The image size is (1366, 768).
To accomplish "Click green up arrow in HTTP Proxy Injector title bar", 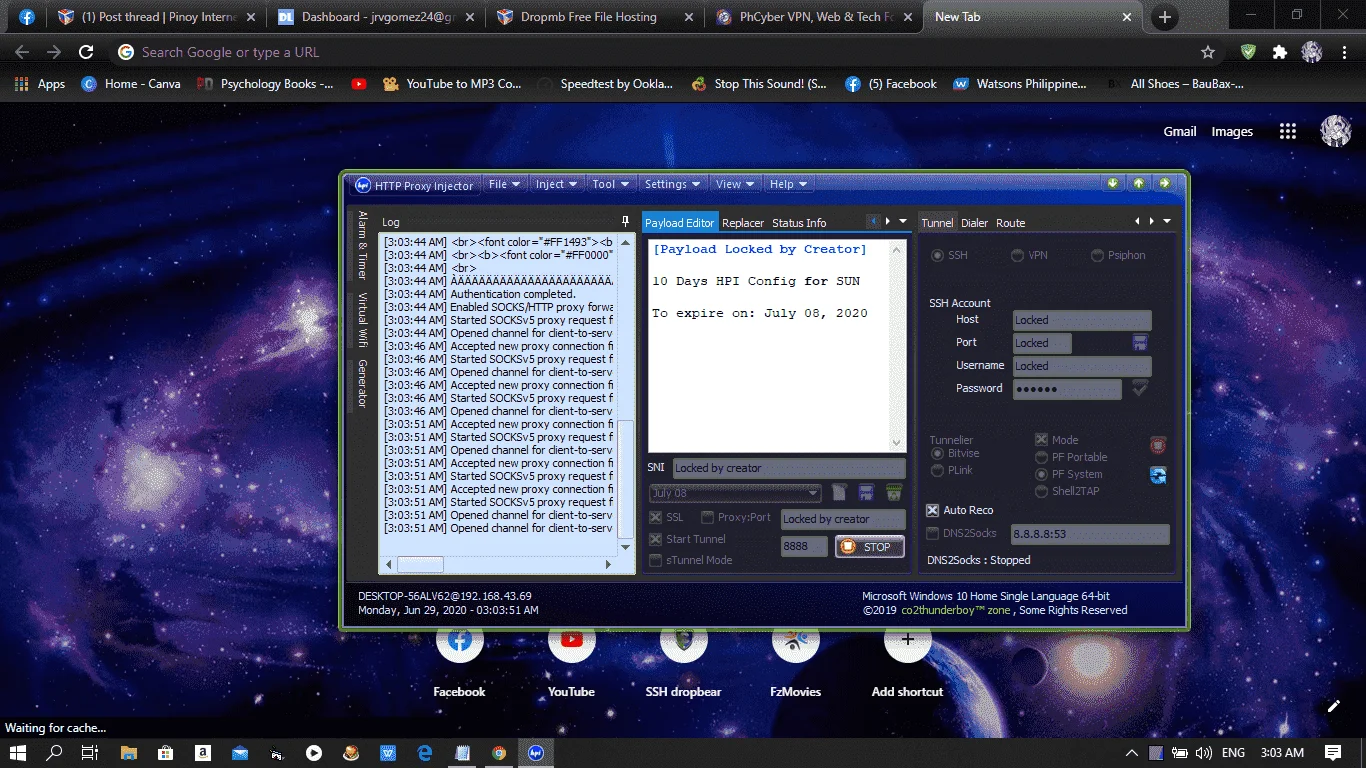I will (x=1139, y=184).
